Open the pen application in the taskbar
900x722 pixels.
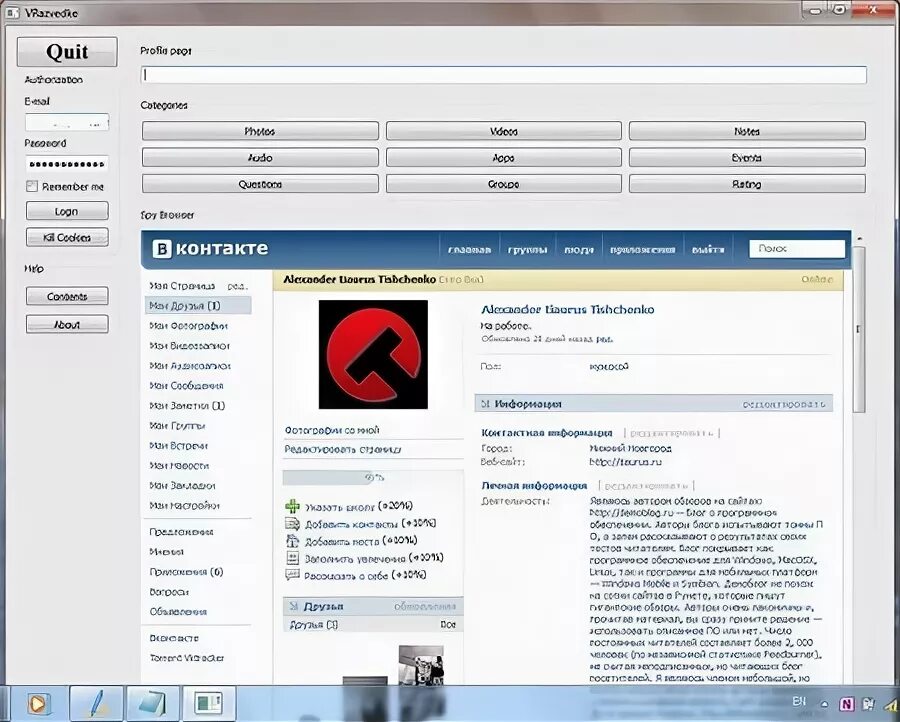click(x=100, y=703)
